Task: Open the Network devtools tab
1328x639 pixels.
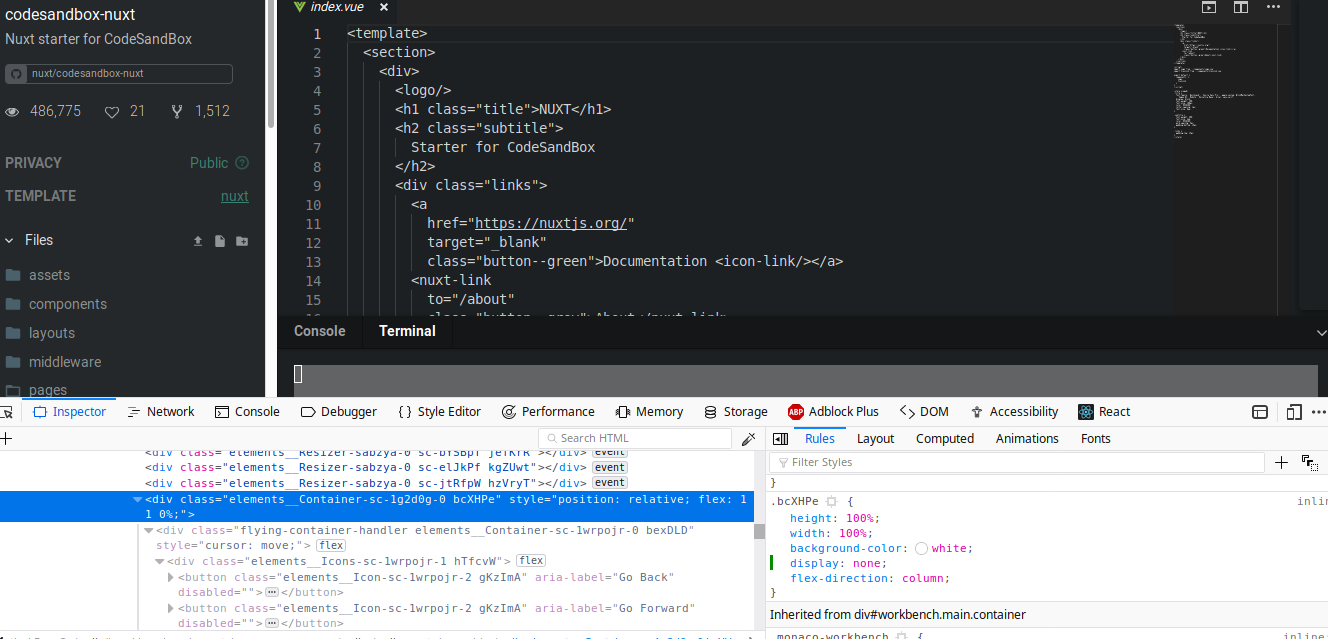Action: [161, 412]
